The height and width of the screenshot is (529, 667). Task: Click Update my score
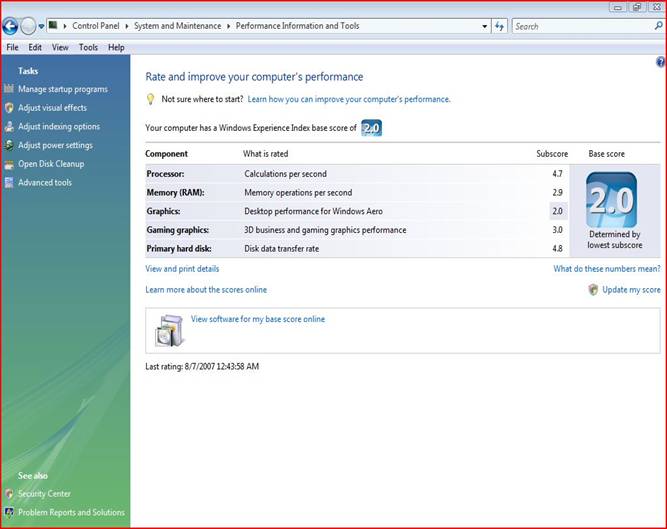click(631, 290)
